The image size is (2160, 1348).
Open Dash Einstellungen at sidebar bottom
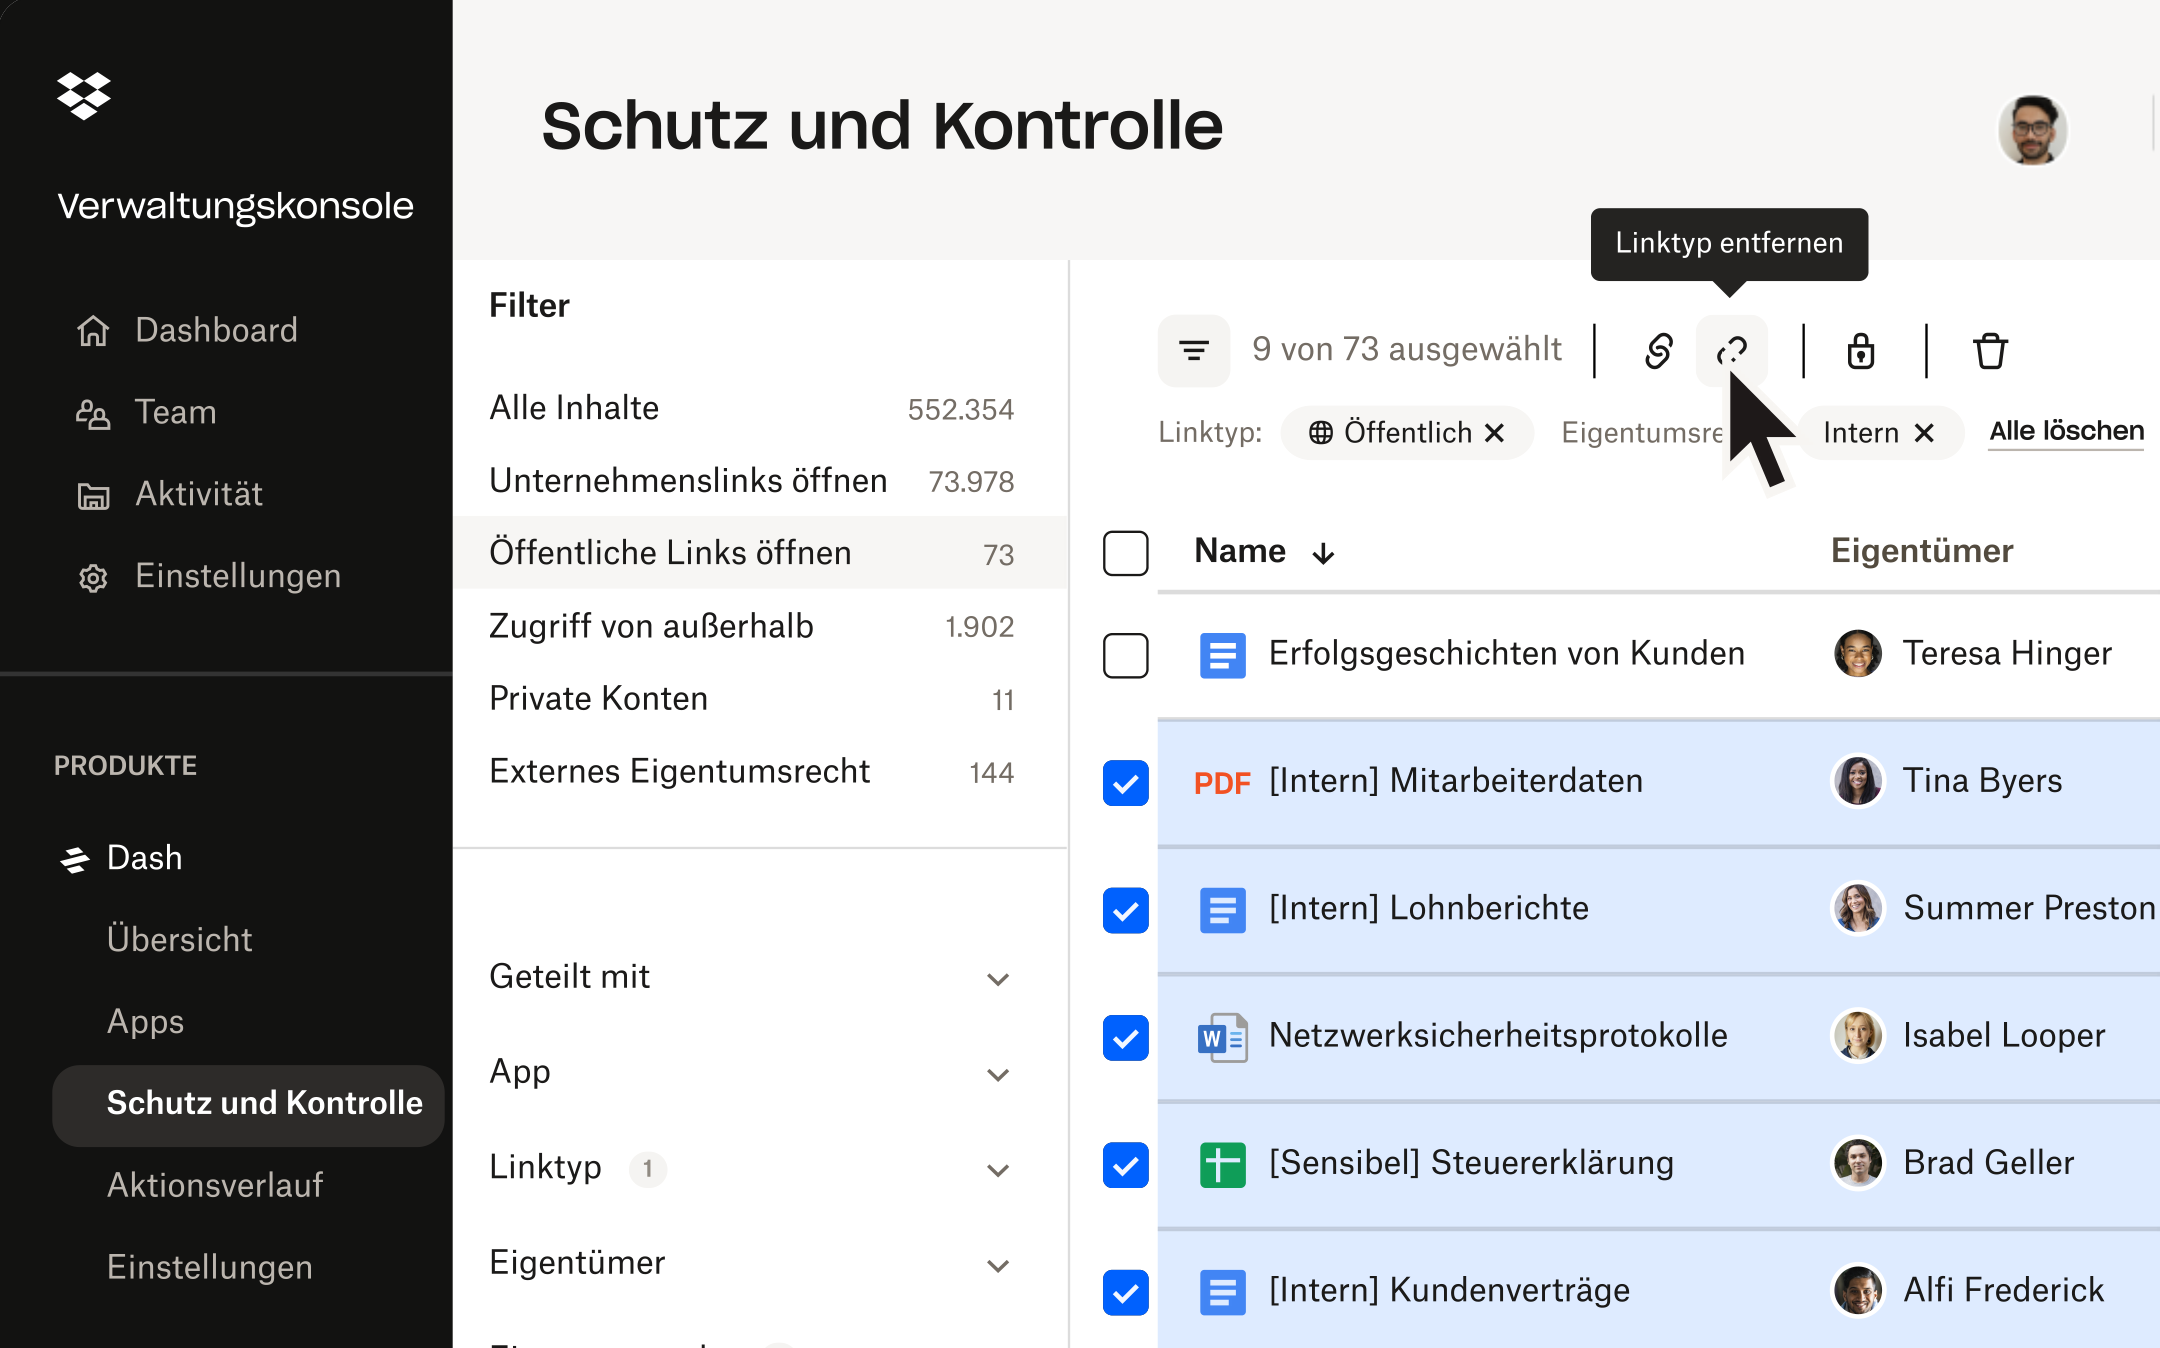click(x=210, y=1267)
